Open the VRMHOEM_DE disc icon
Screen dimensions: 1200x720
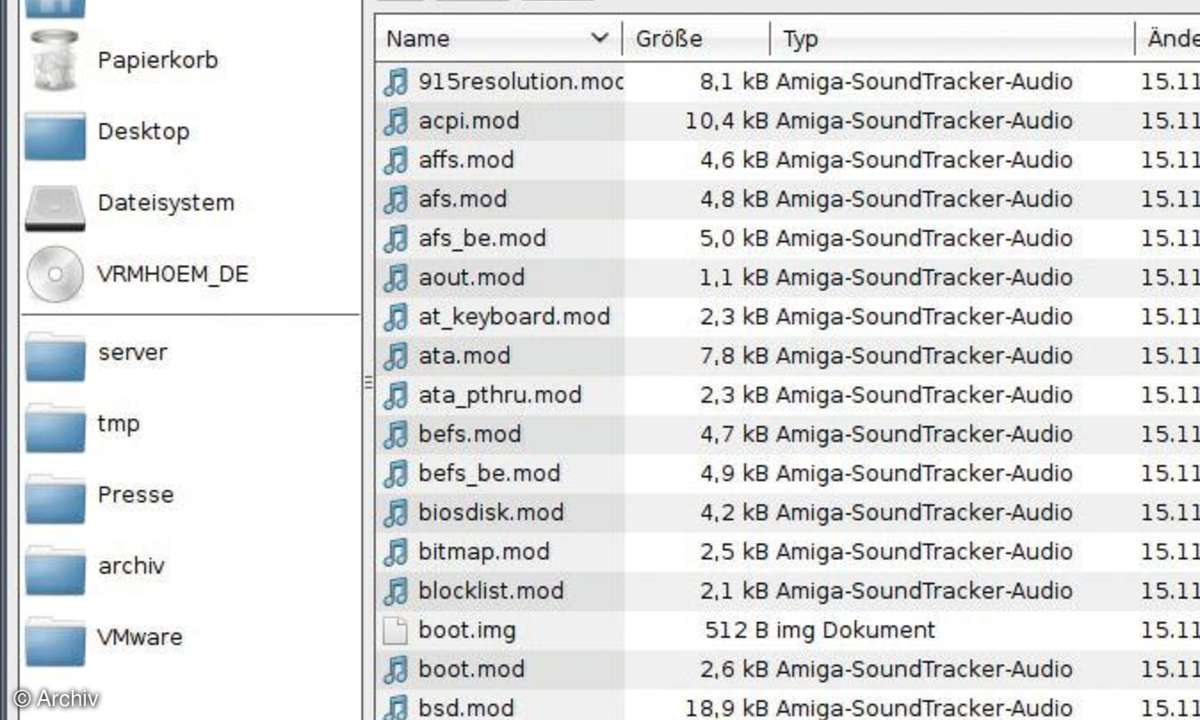pos(55,273)
